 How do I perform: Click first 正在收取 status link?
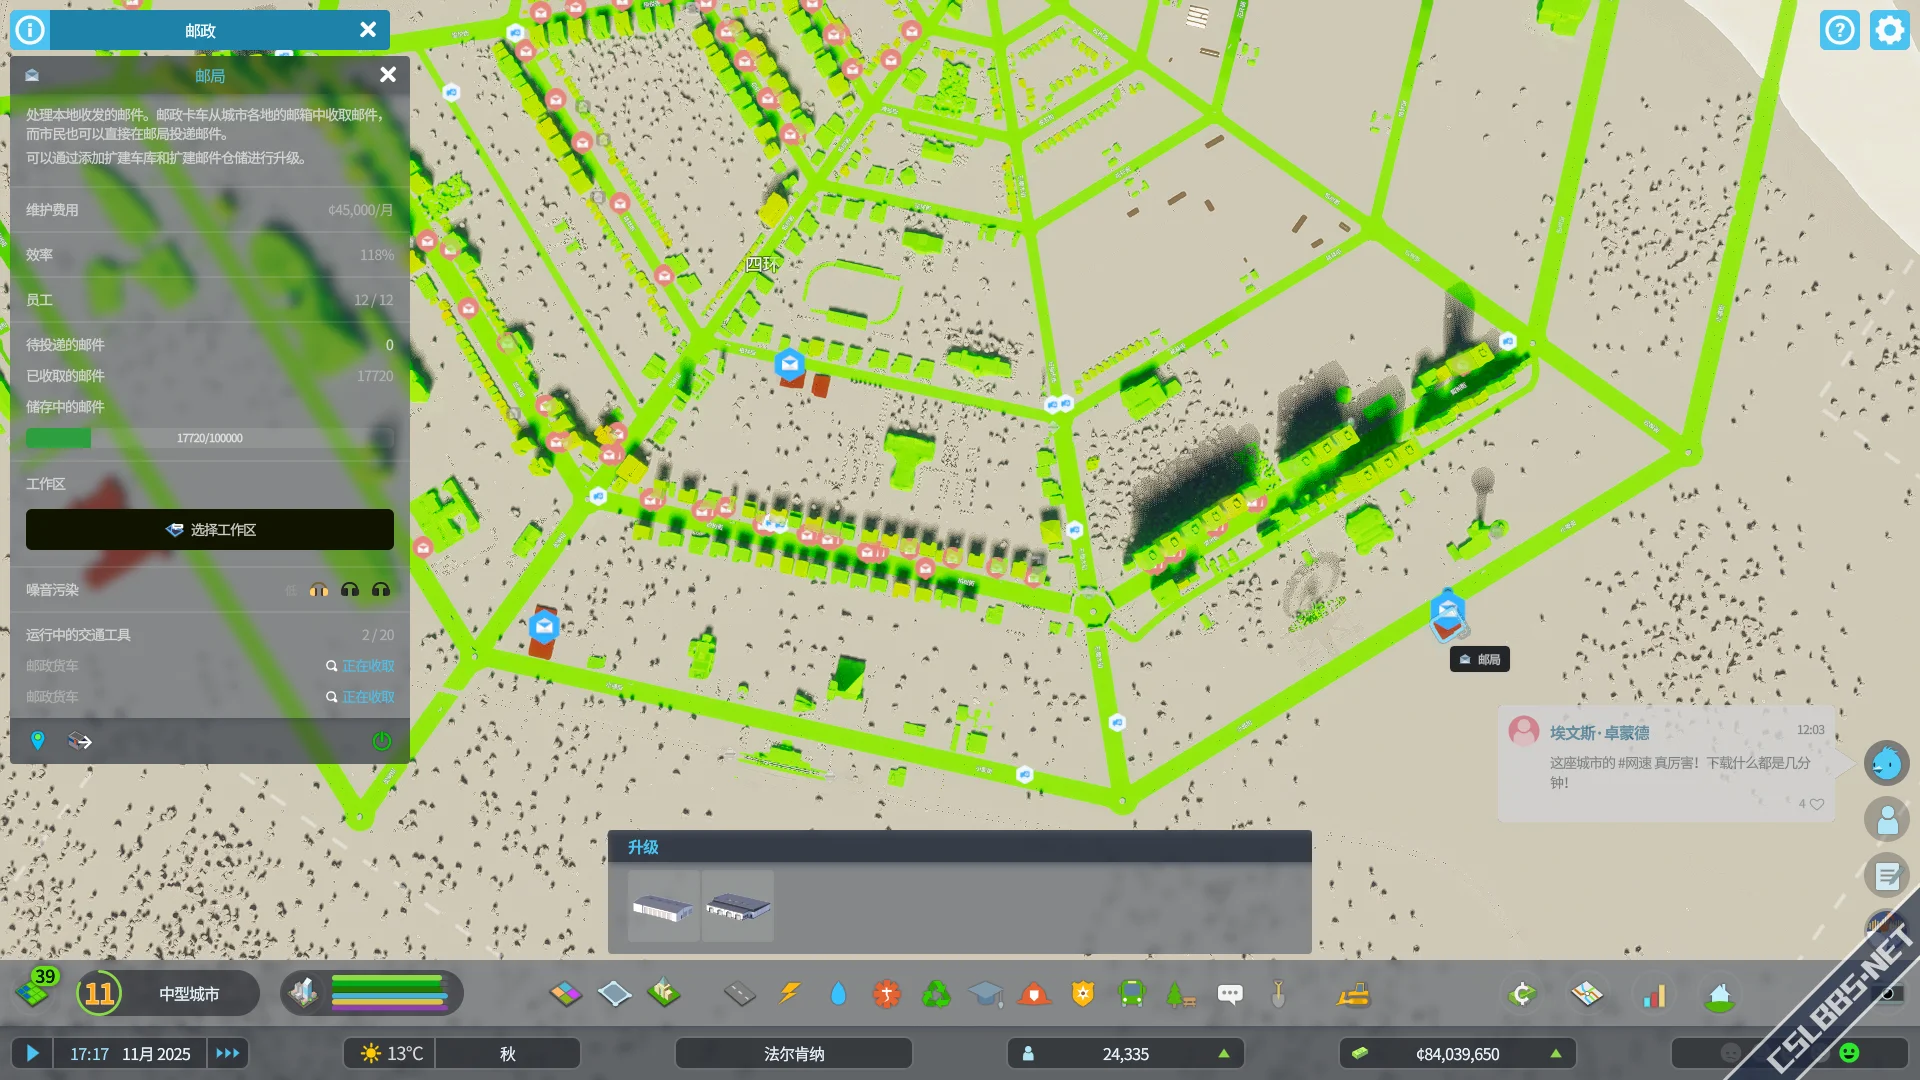point(369,666)
